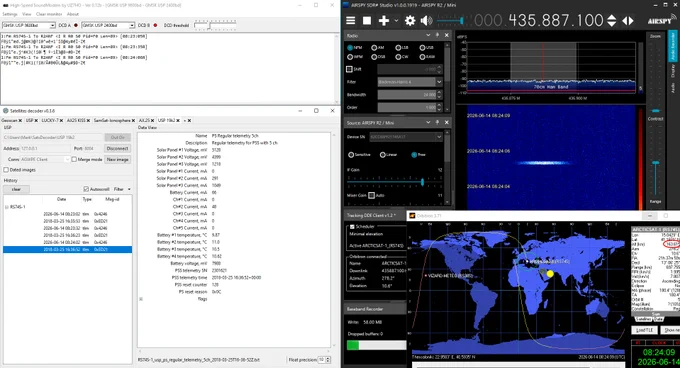Click the DCD B red indicator in SoundModem
The width and height of the screenshot is (680, 368).
pyautogui.click(x=155, y=25)
